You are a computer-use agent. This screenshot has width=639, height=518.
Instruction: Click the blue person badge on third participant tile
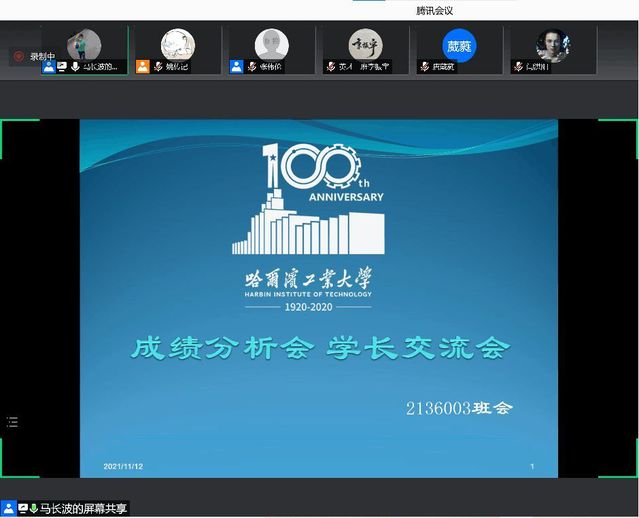click(x=236, y=66)
